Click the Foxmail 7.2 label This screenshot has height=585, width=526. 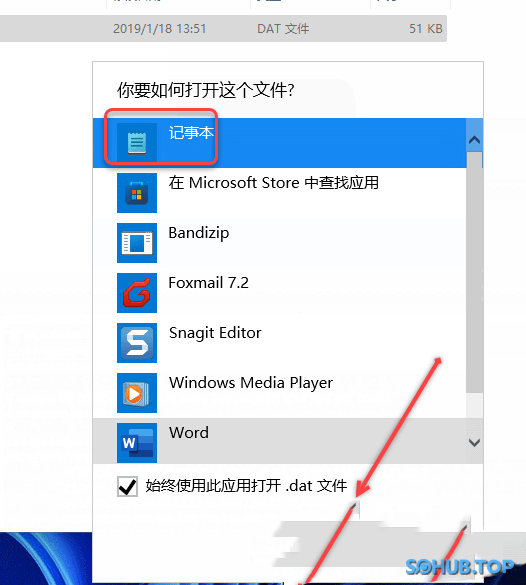tap(209, 283)
